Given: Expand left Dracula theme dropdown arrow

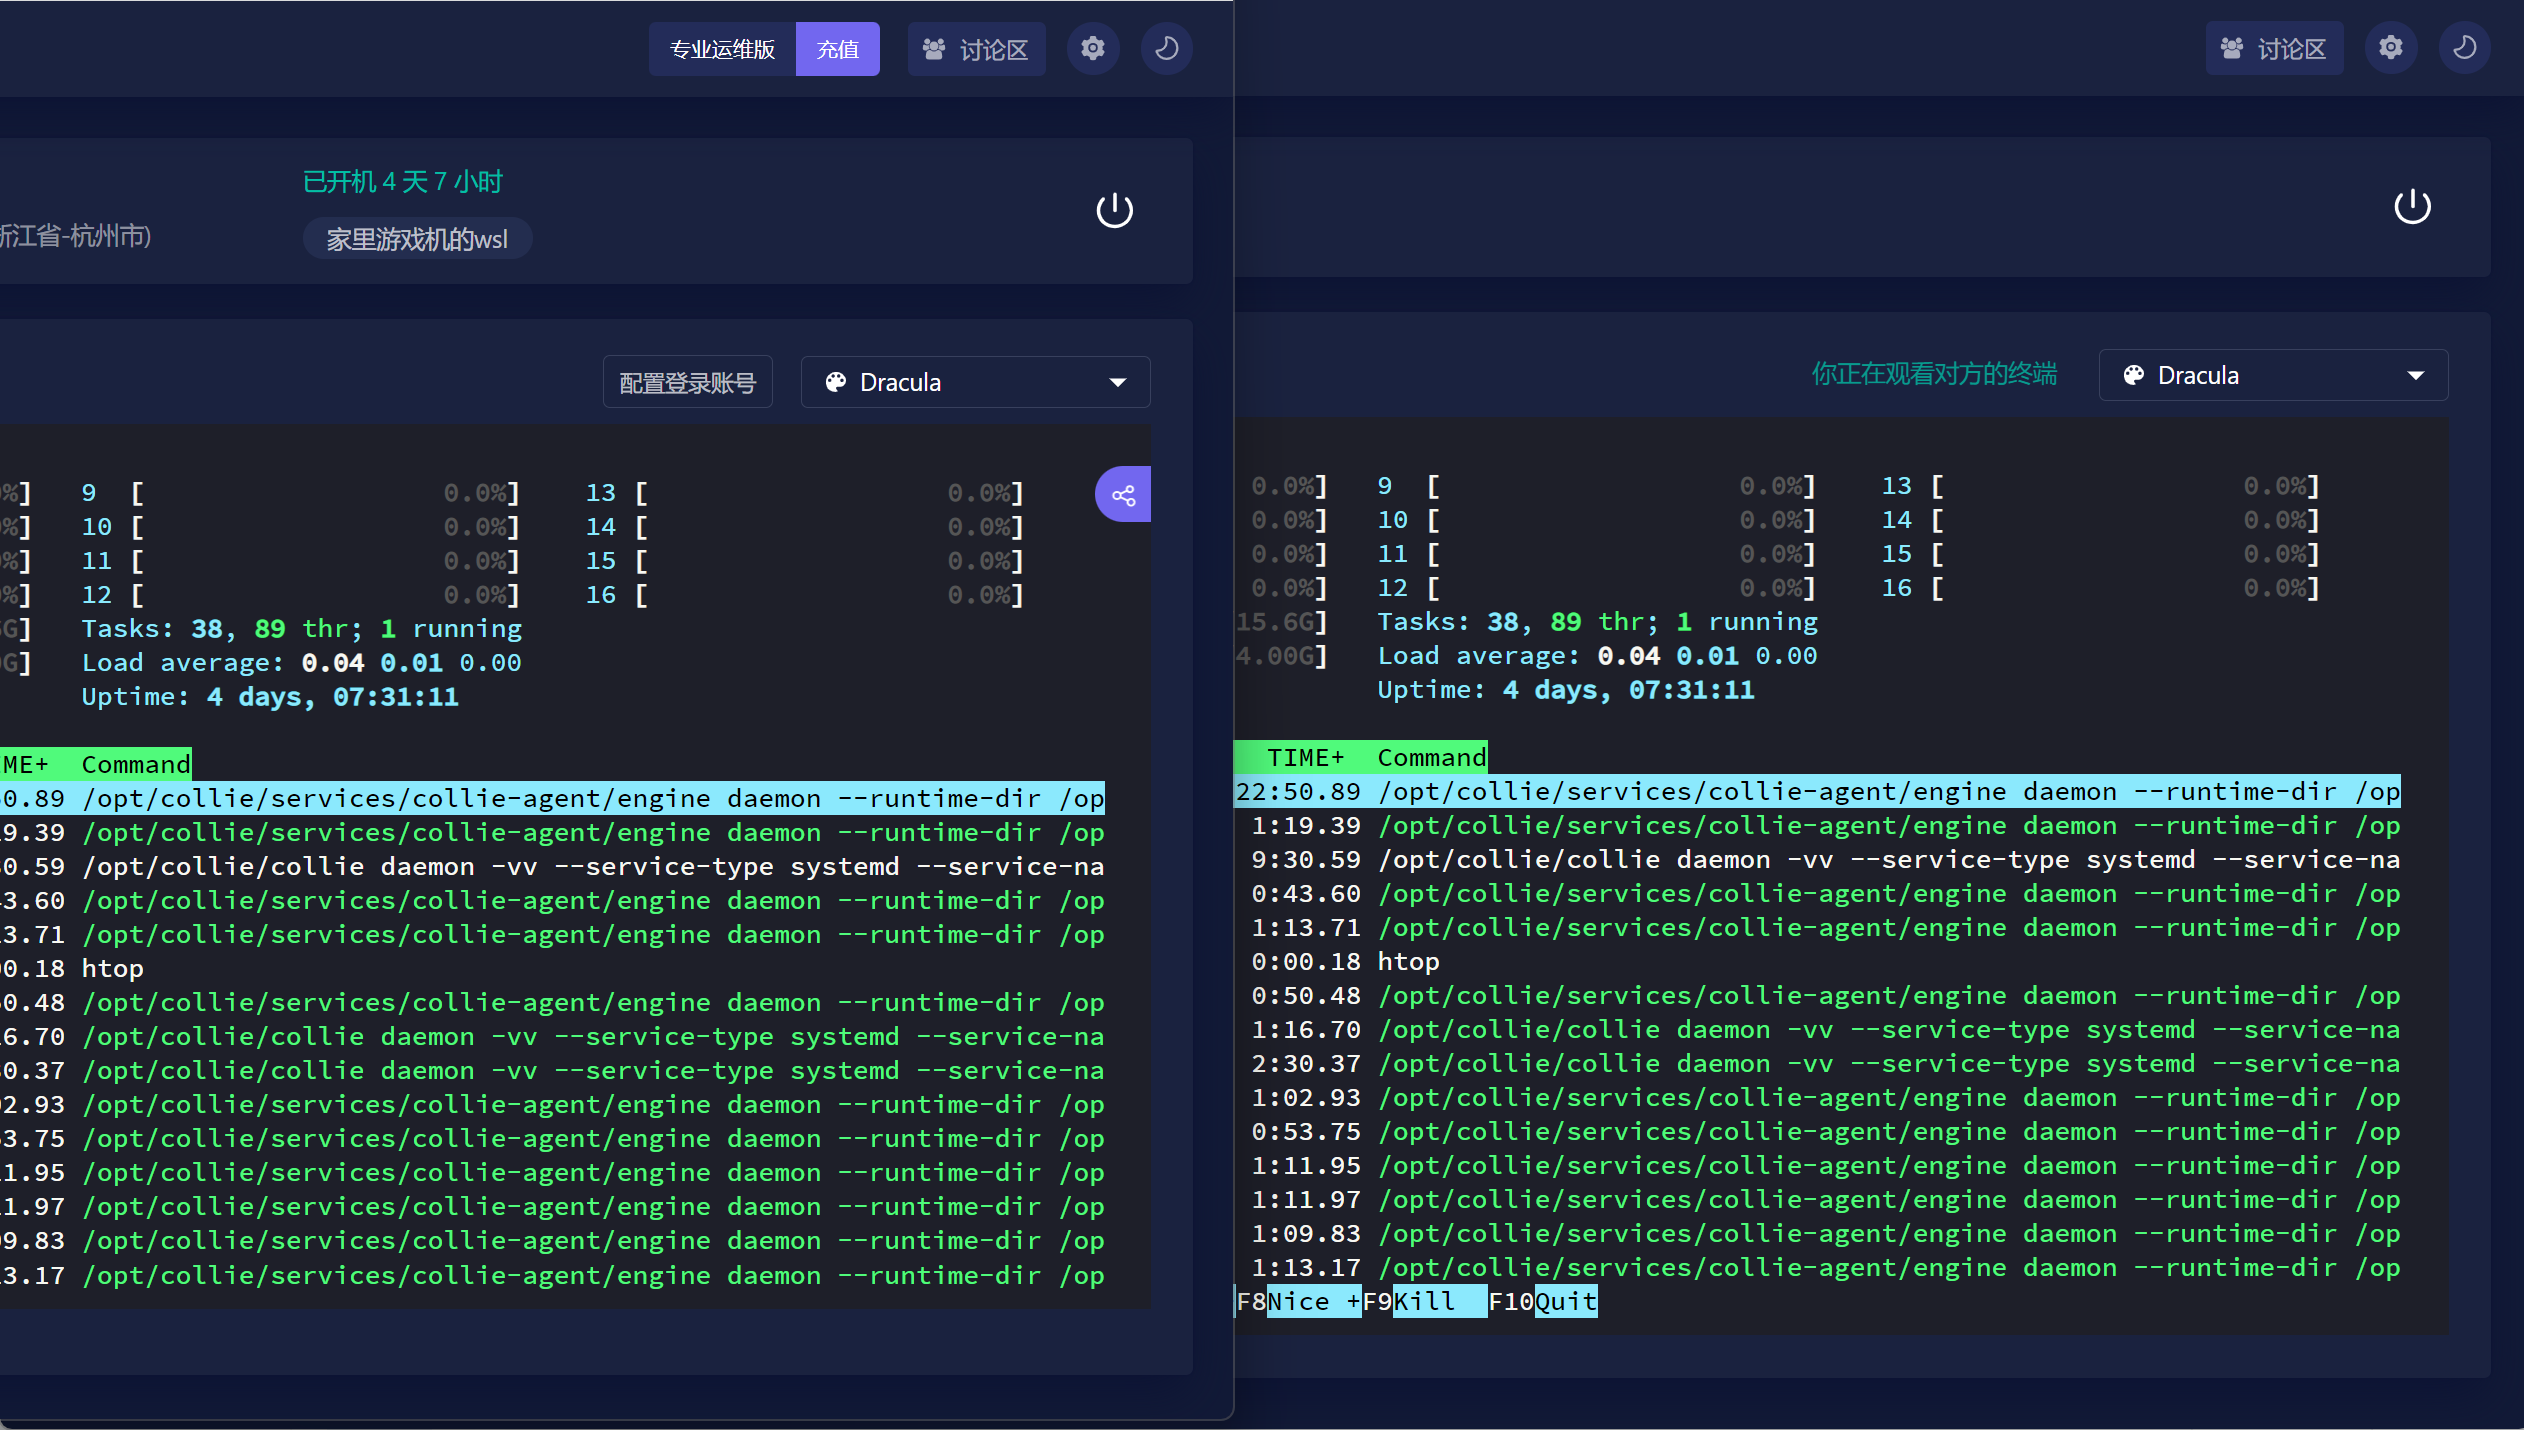Looking at the screenshot, I should click(1118, 382).
